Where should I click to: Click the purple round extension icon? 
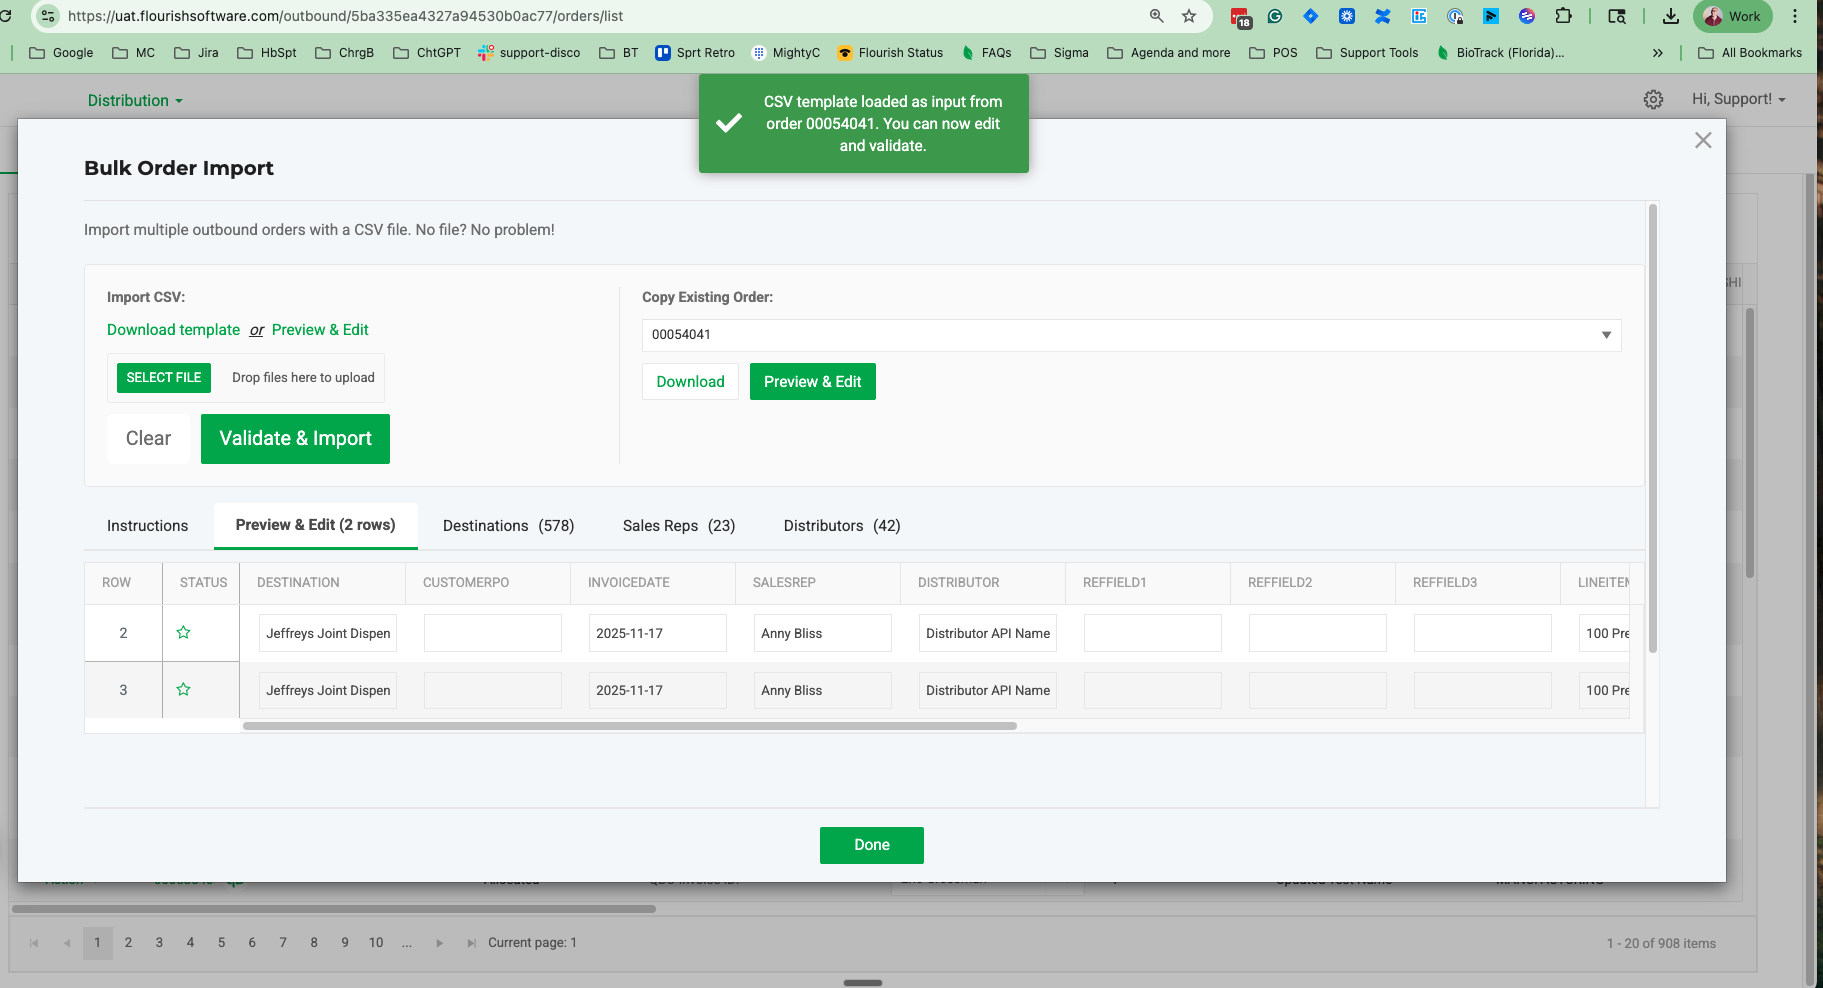(1527, 16)
